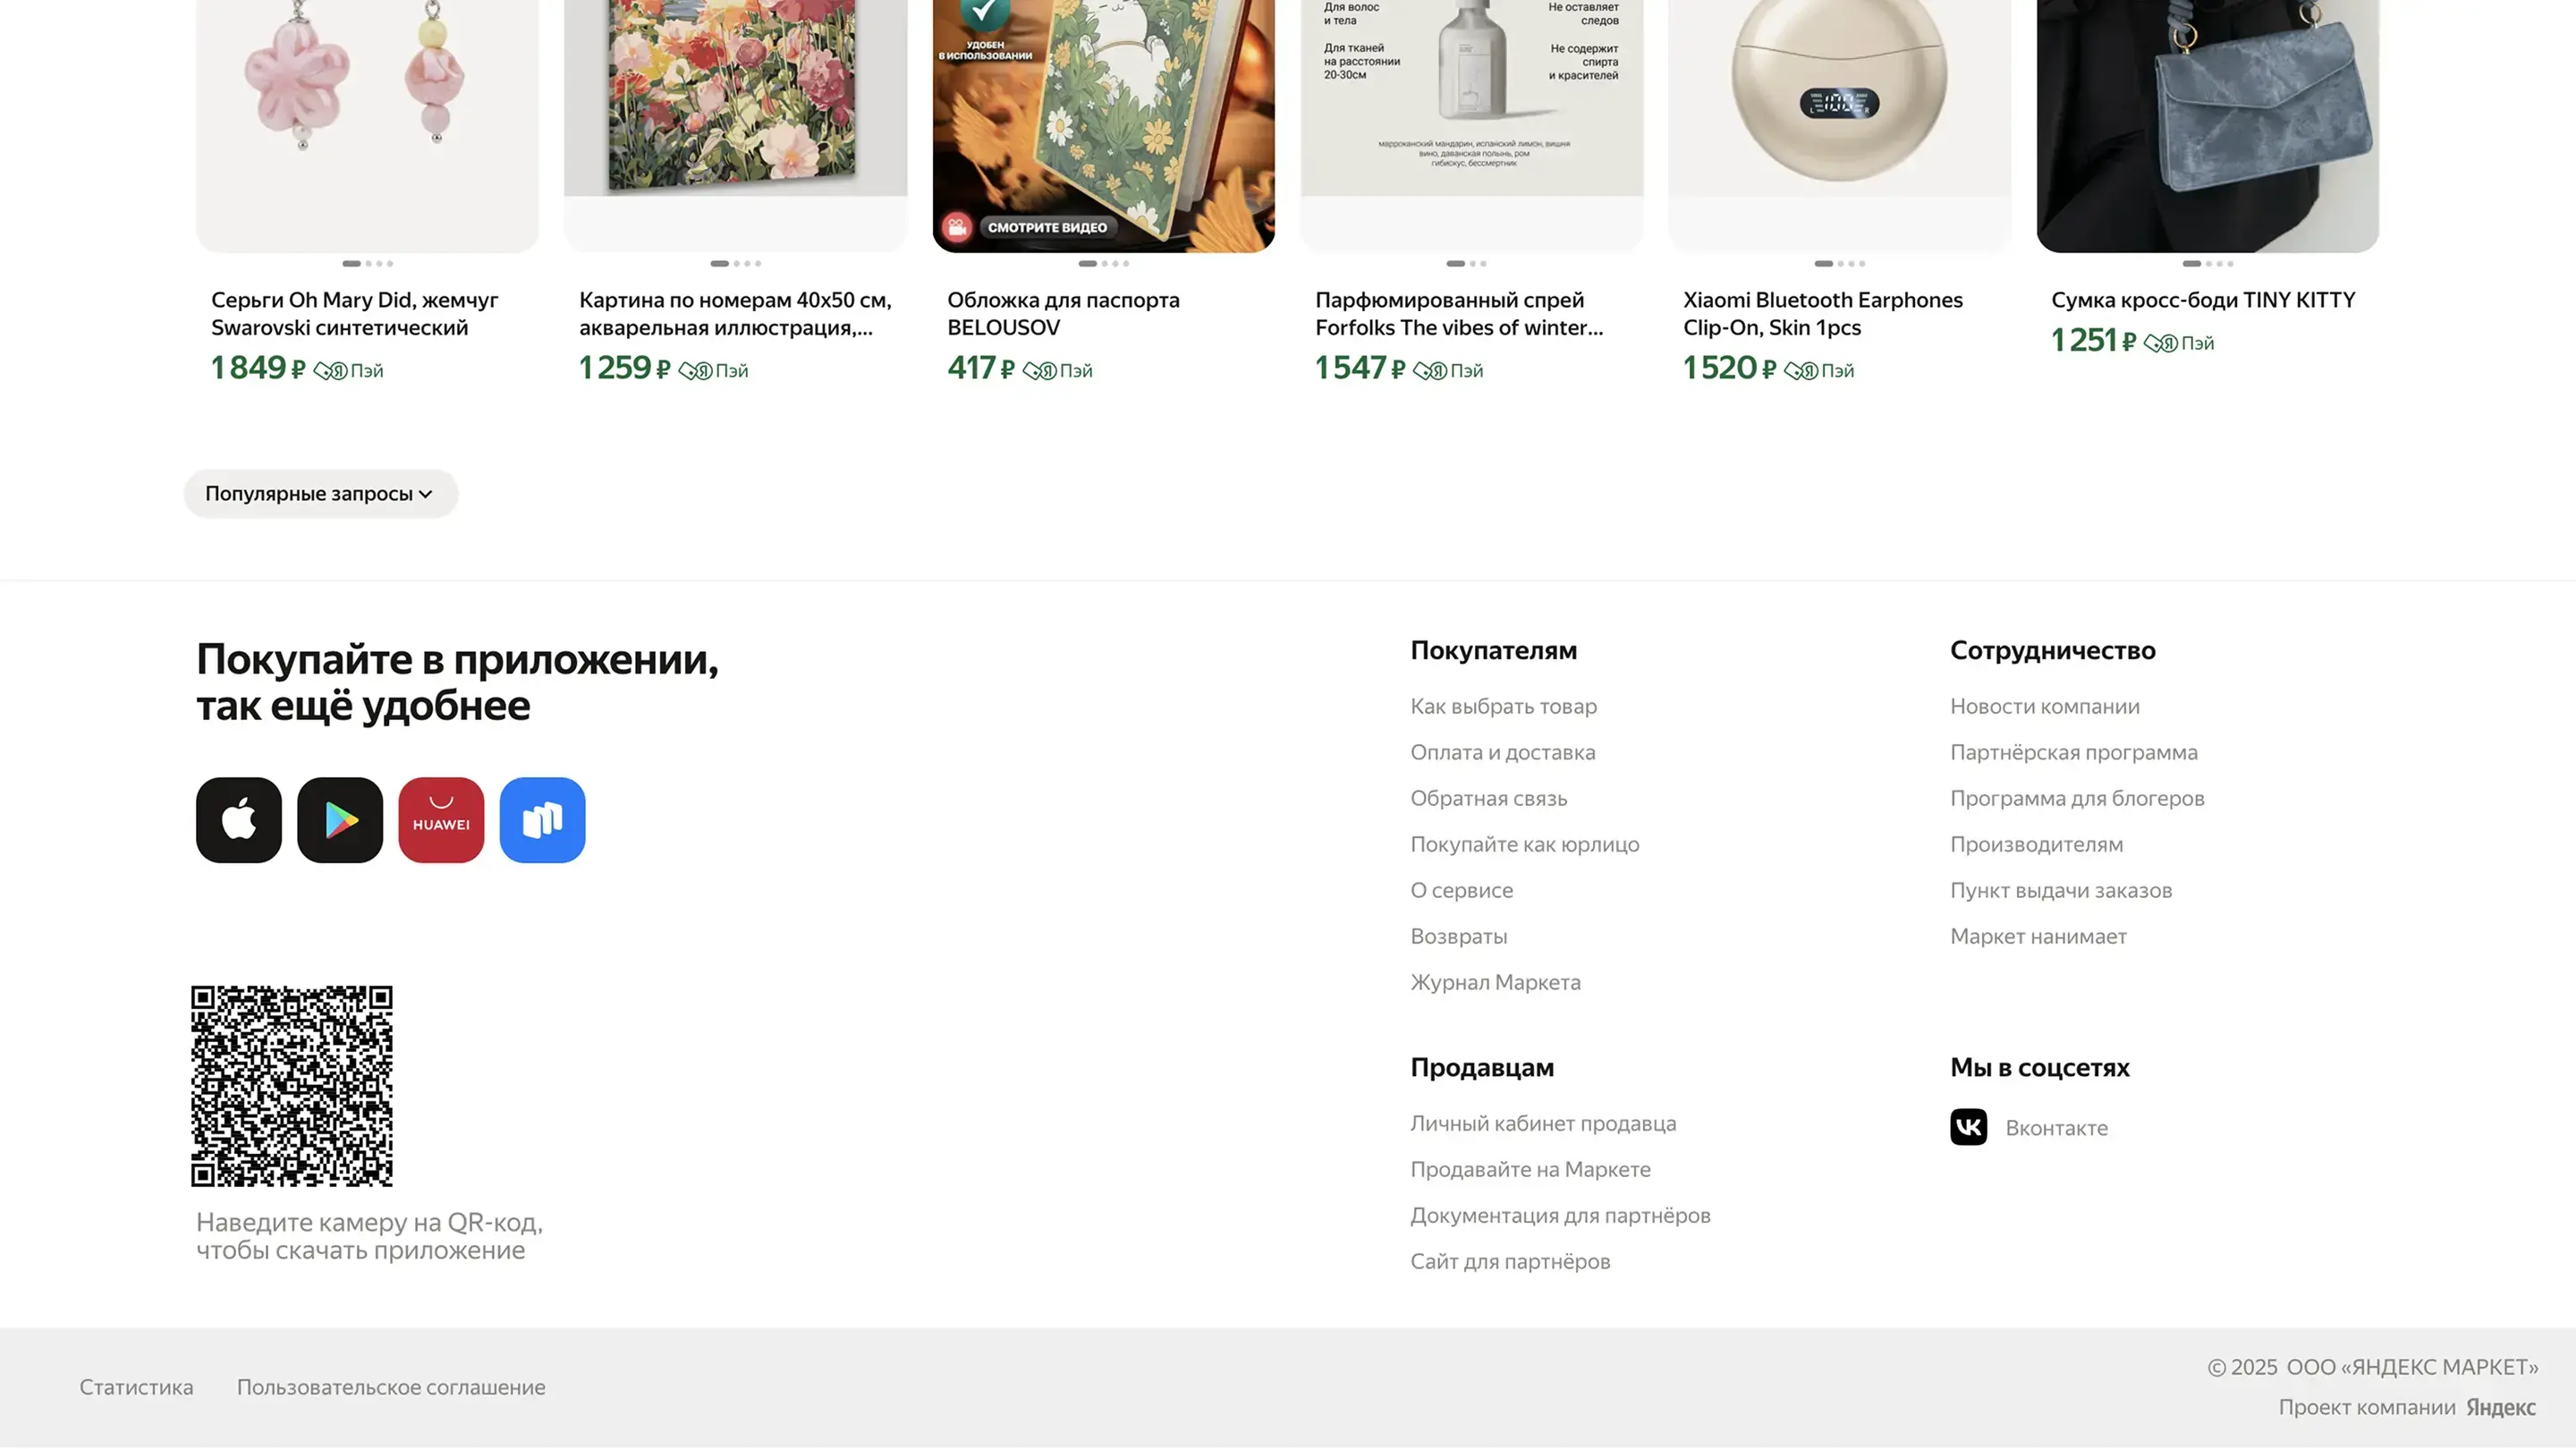Go to Личный кабинет продавца
This screenshot has width=2576, height=1449.
[x=1542, y=1123]
